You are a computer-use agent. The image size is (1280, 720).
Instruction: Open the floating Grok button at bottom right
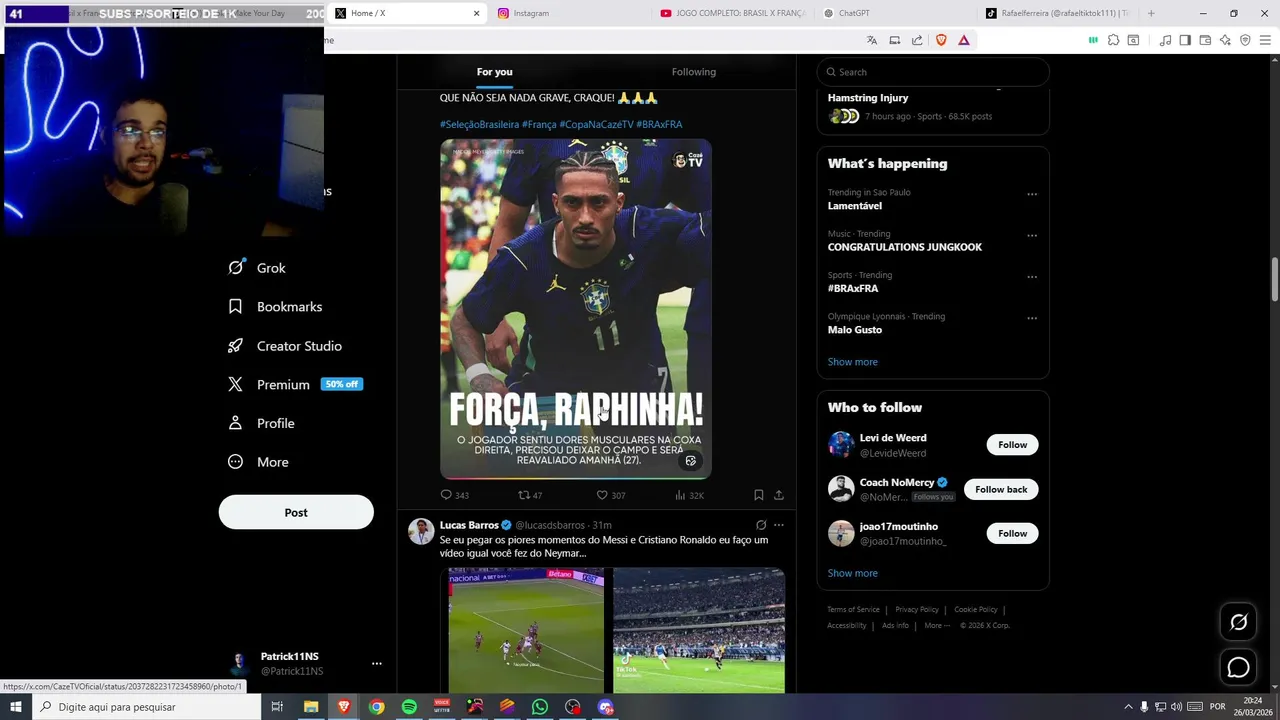[x=1238, y=622]
